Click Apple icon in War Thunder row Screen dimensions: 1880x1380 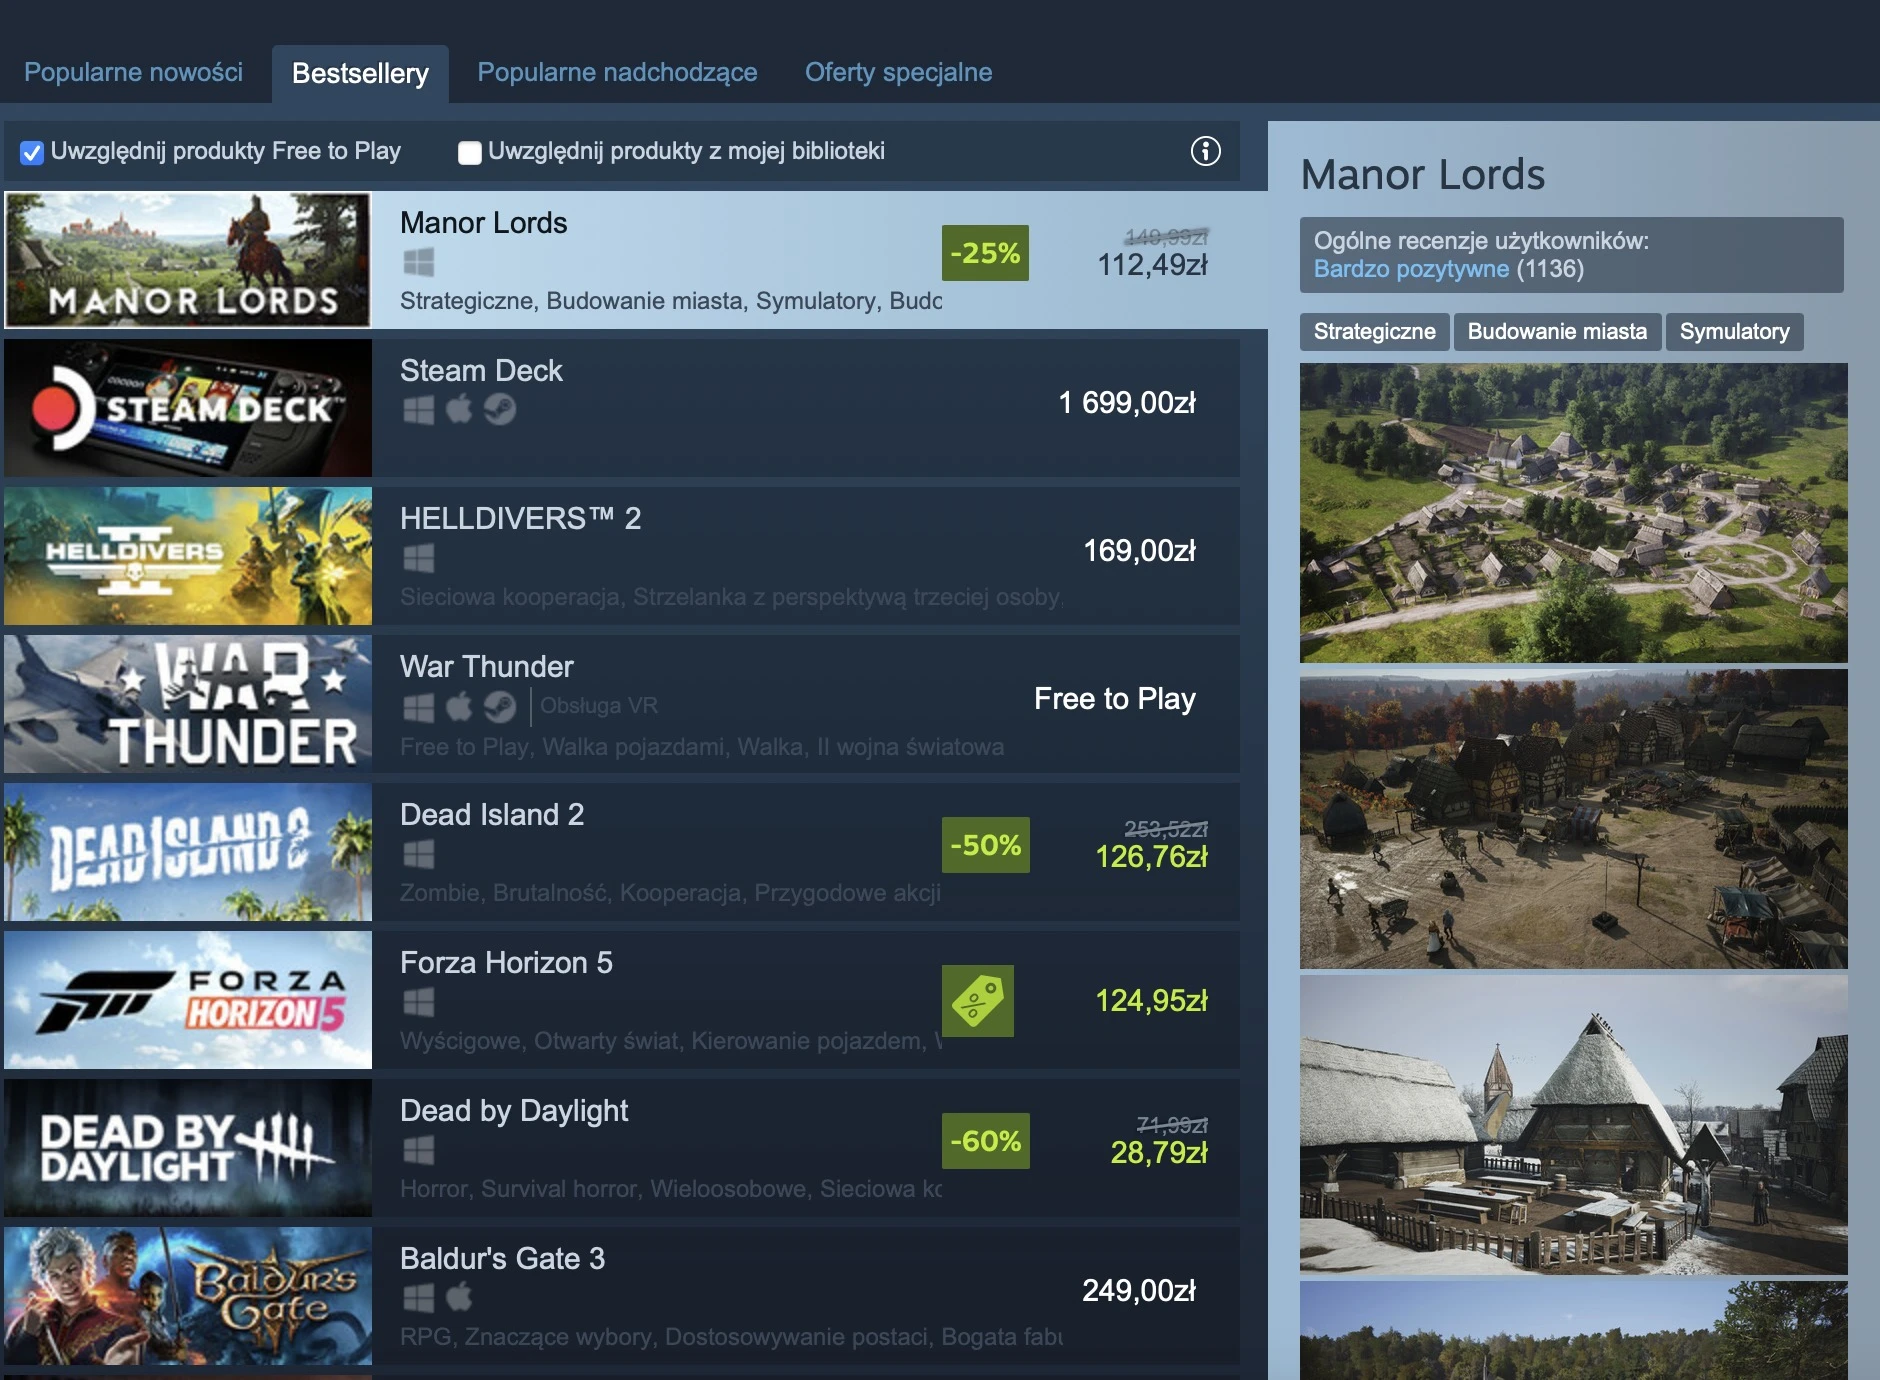459,706
